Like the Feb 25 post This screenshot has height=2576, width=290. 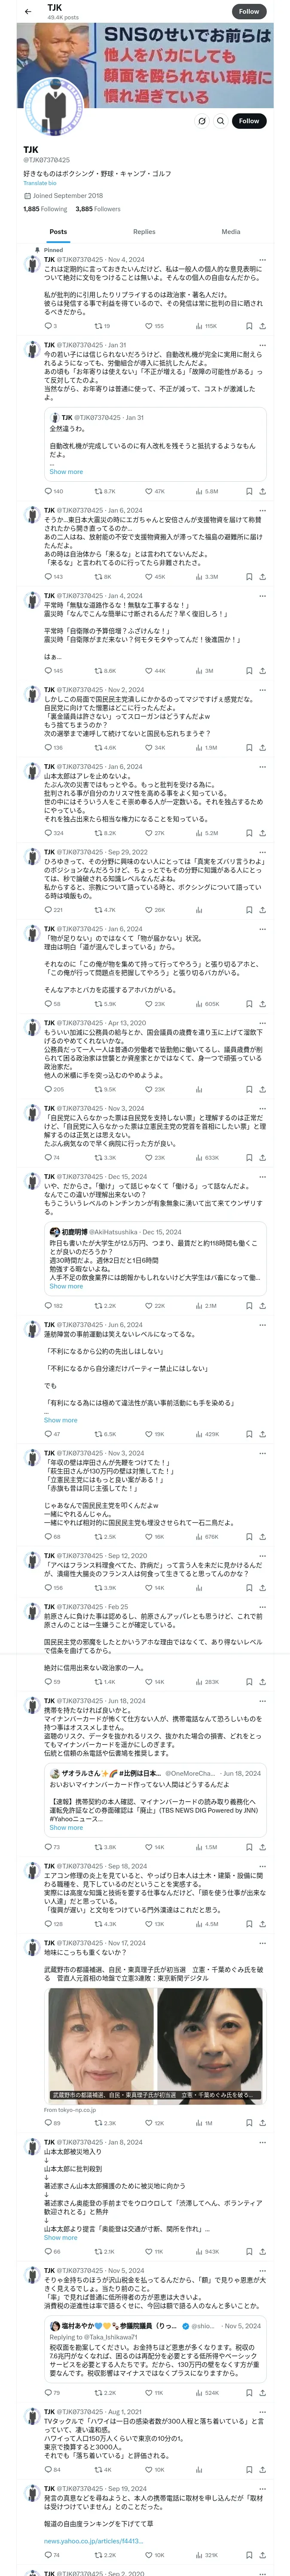click(149, 1681)
